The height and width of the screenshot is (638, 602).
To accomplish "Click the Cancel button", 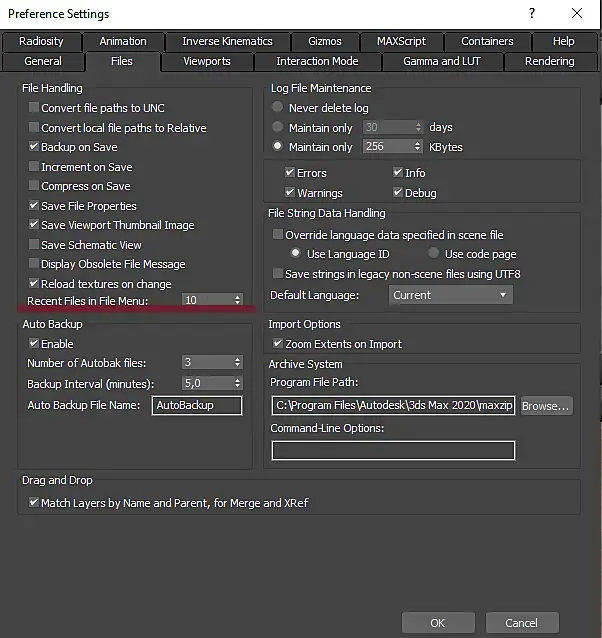I will (522, 623).
